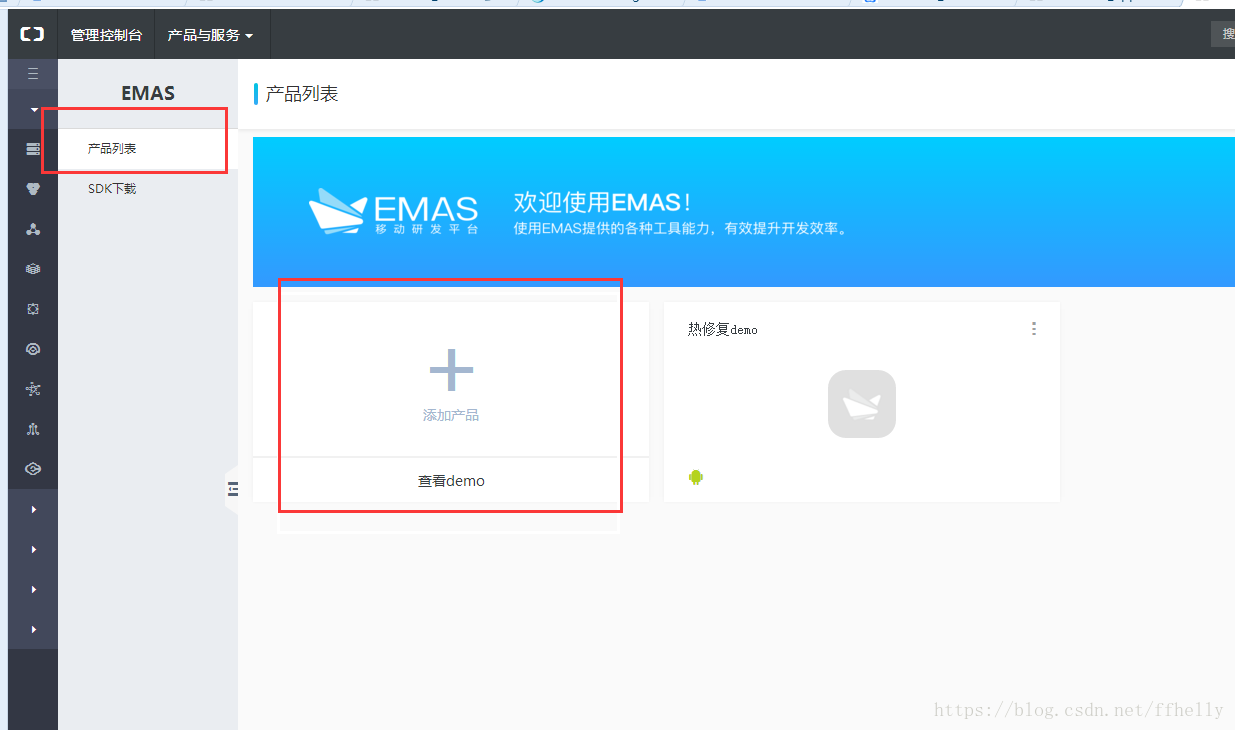Click the 热修复demo app icon thumbnail
Viewport: 1235px width, 730px height.
point(862,404)
